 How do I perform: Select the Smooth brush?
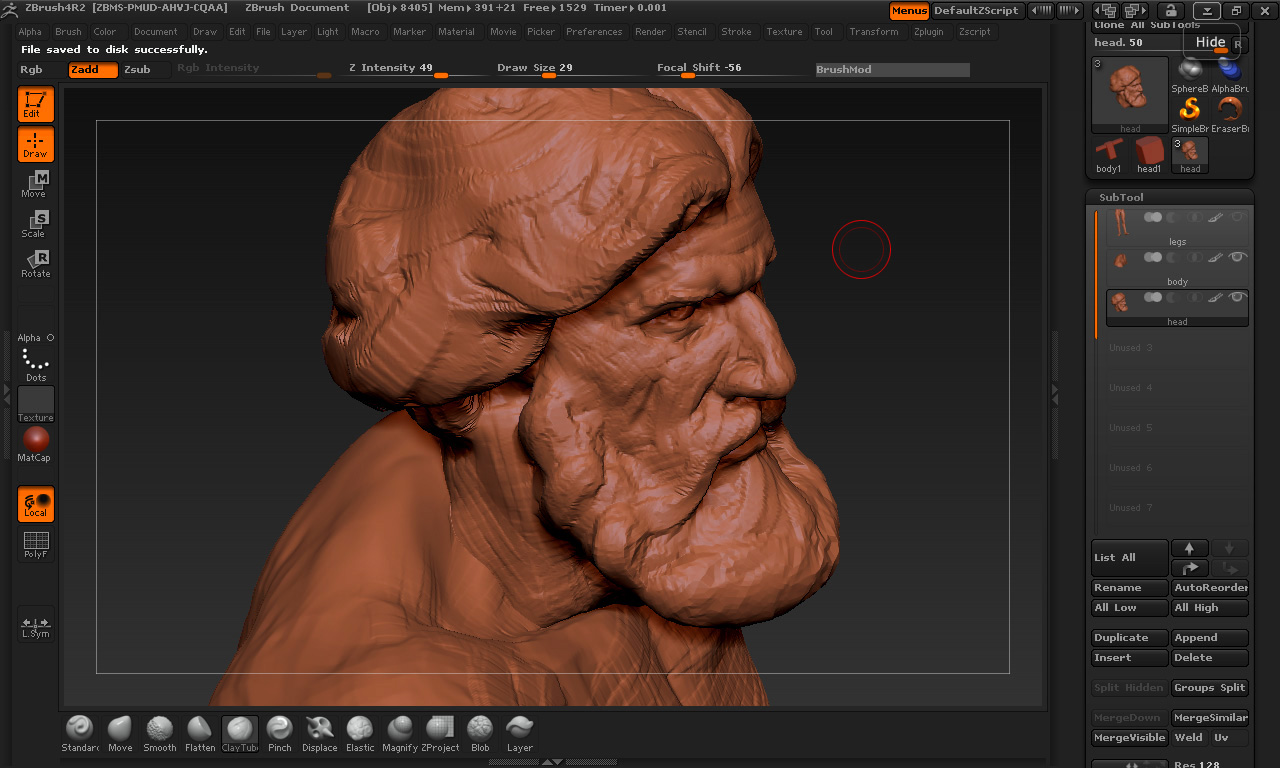(x=159, y=733)
